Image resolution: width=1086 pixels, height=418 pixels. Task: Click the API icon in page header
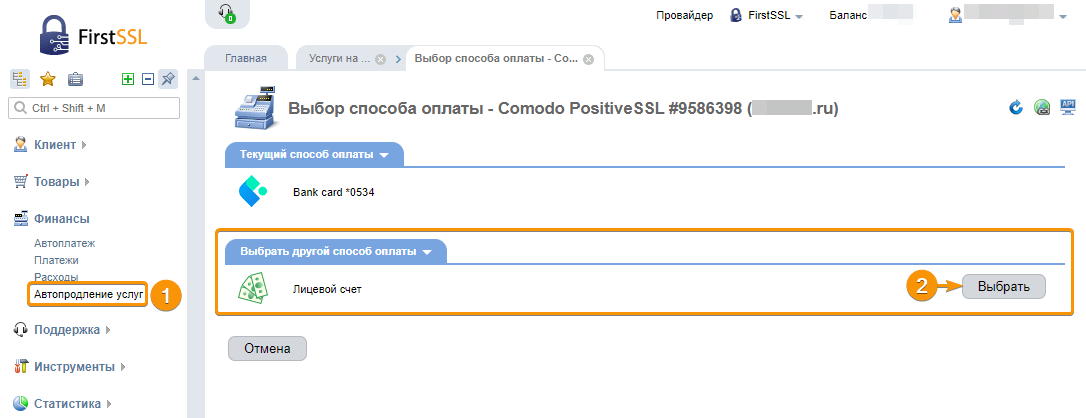click(x=1069, y=107)
